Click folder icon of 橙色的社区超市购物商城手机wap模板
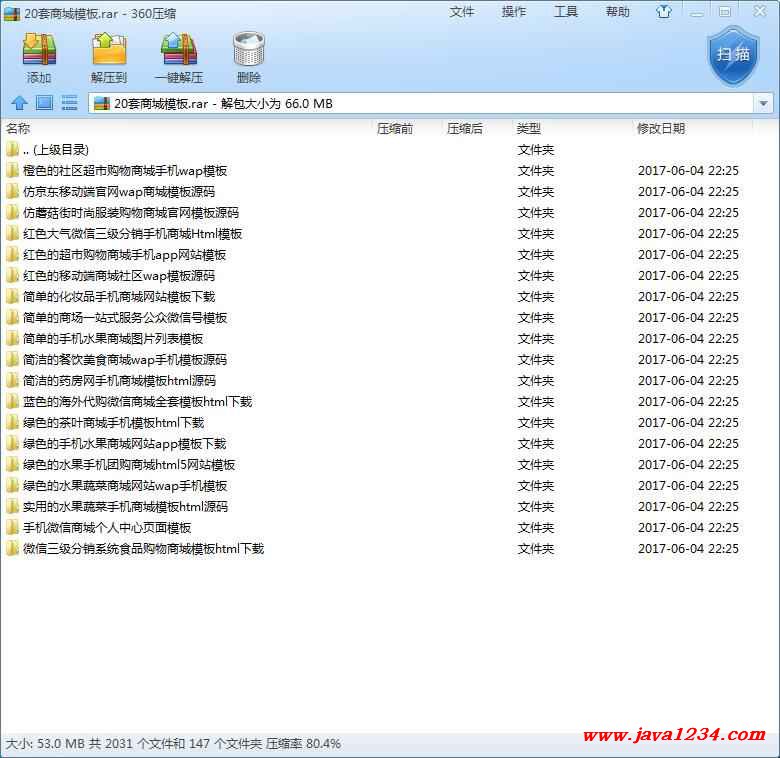The width and height of the screenshot is (780, 758). pos(12,171)
